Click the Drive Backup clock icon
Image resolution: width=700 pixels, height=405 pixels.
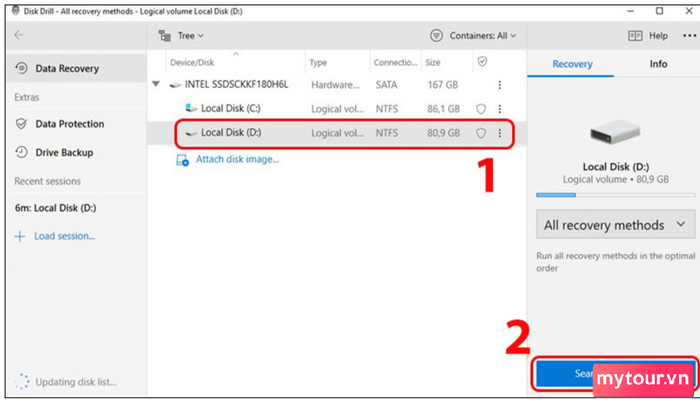(x=21, y=152)
